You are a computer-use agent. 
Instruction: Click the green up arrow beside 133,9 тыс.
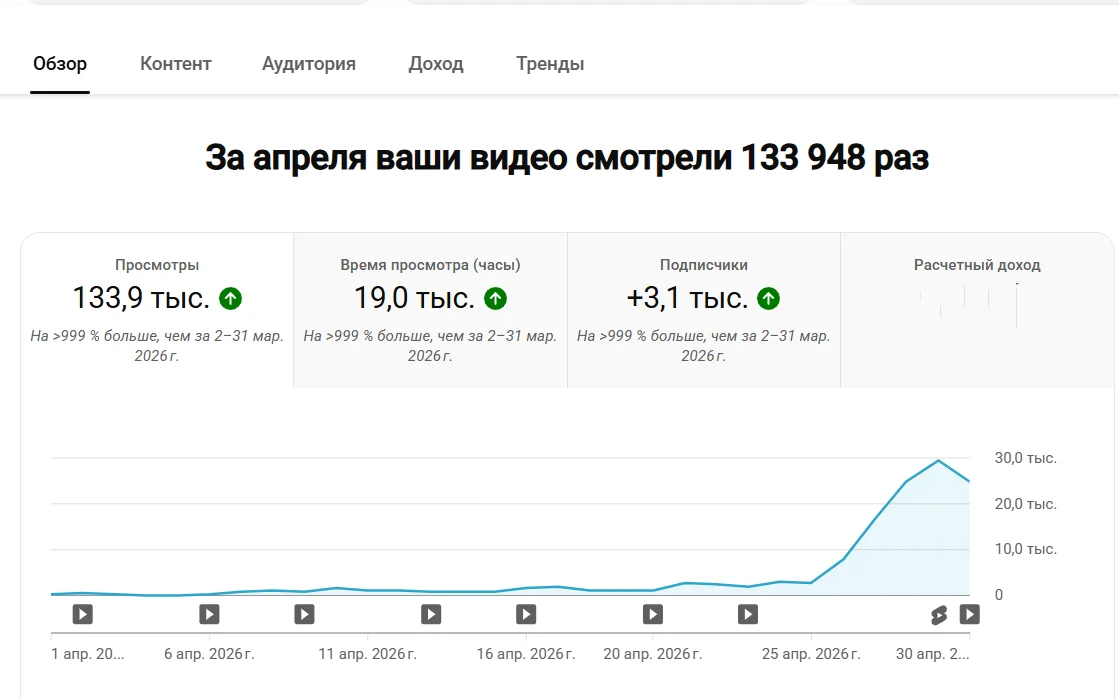pyautogui.click(x=231, y=298)
